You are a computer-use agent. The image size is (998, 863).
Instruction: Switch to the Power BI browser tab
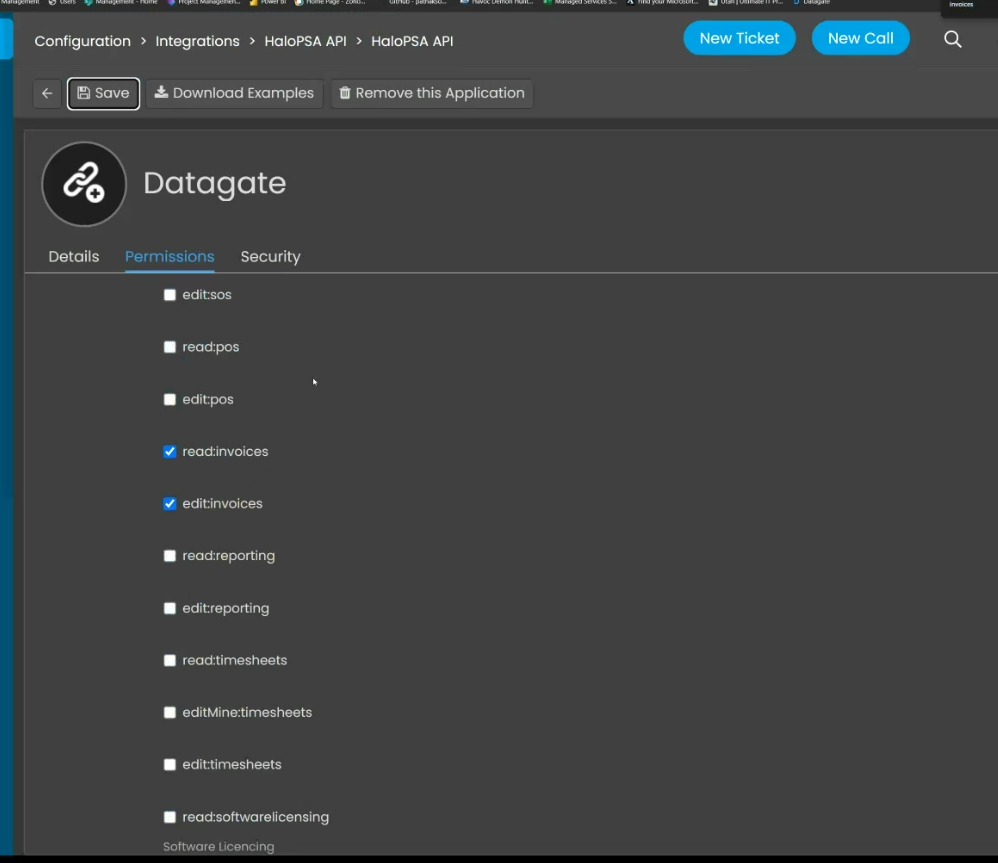[x=266, y=3]
